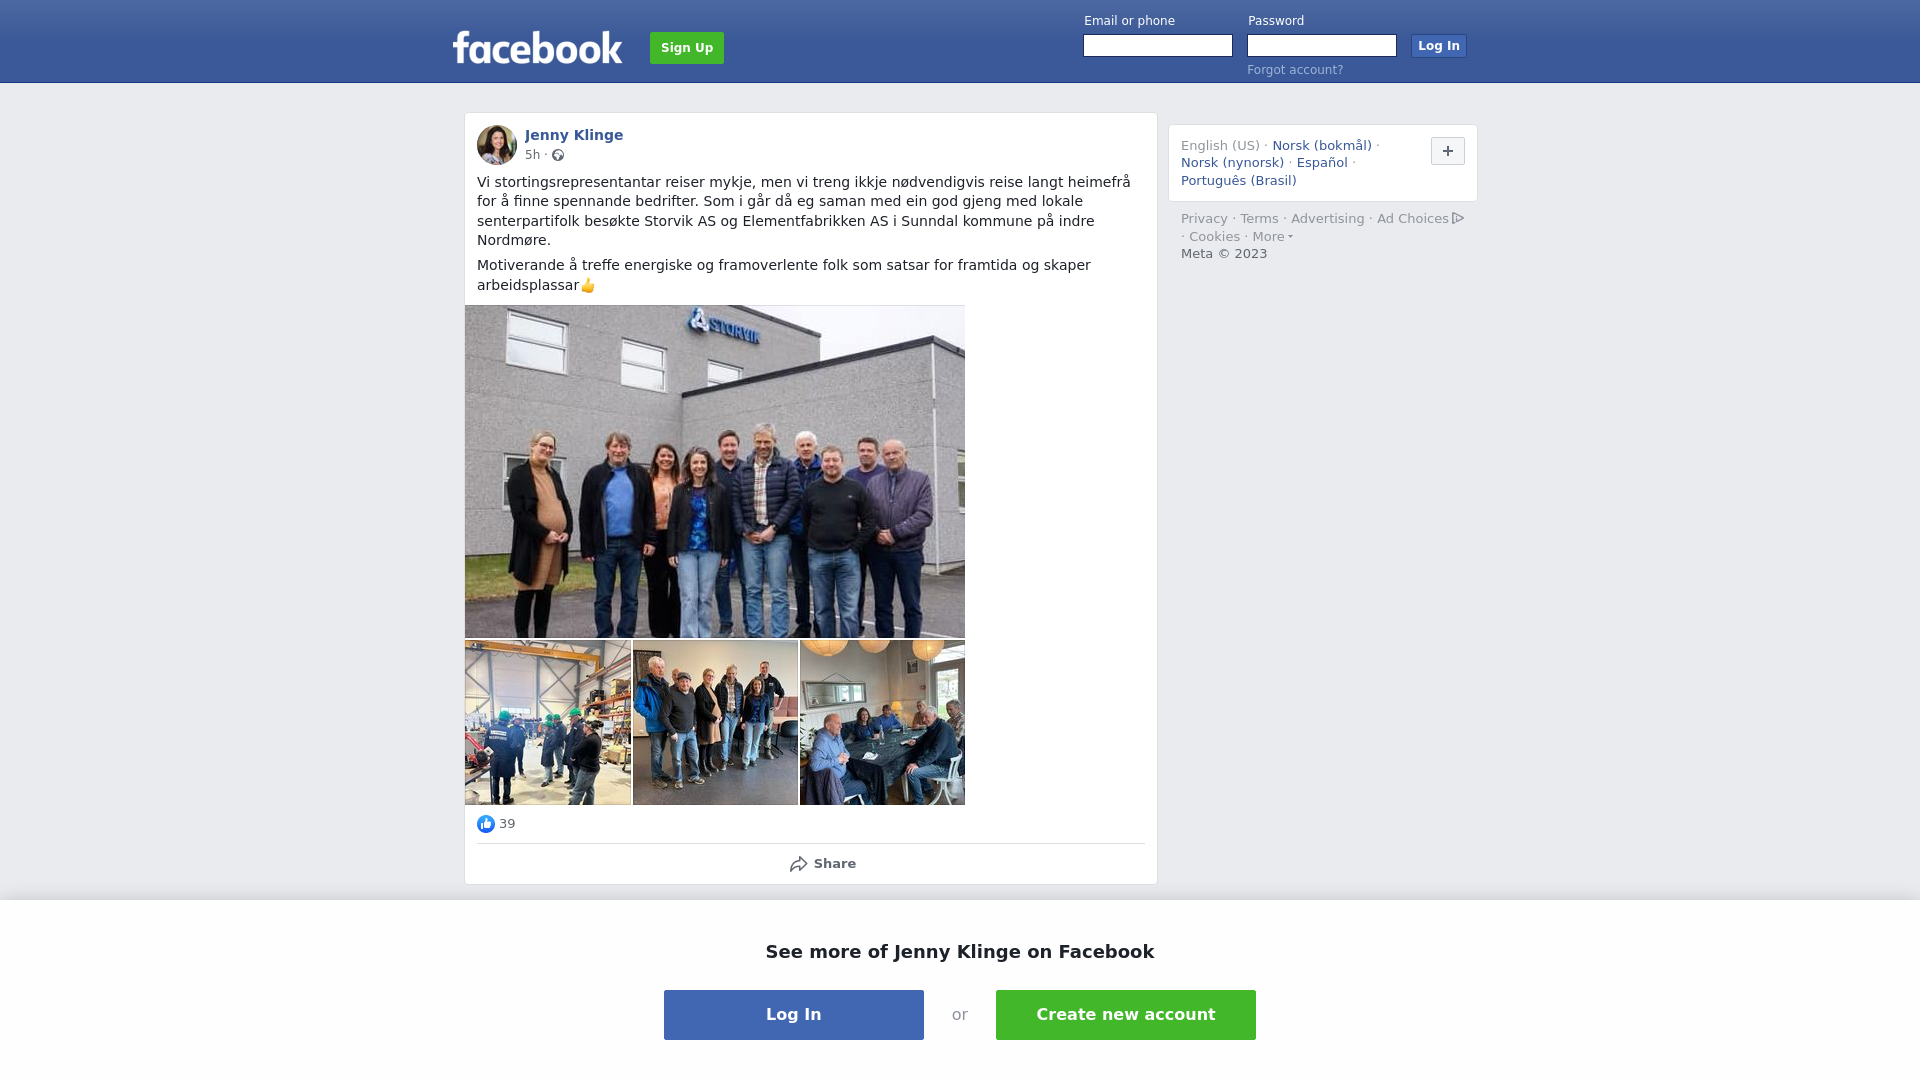
Task: Open the dinner table thumbnail photo
Action: [x=882, y=723]
